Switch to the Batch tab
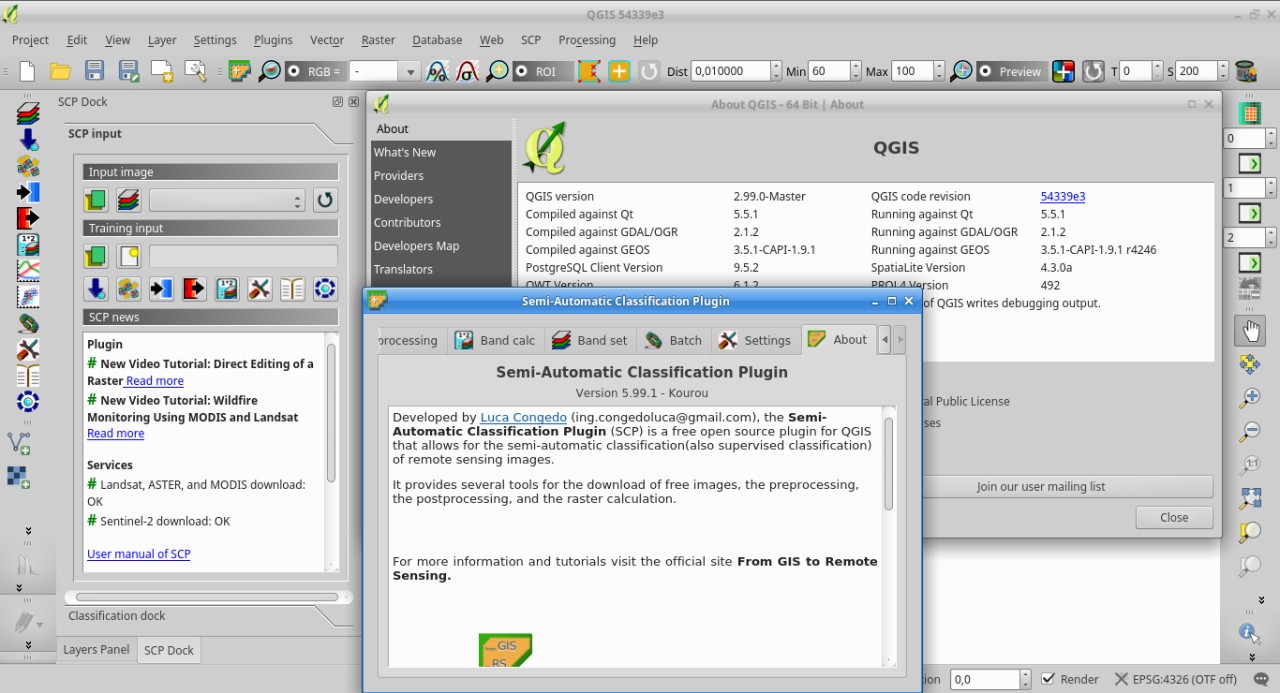The height and width of the screenshot is (693, 1280). point(674,340)
